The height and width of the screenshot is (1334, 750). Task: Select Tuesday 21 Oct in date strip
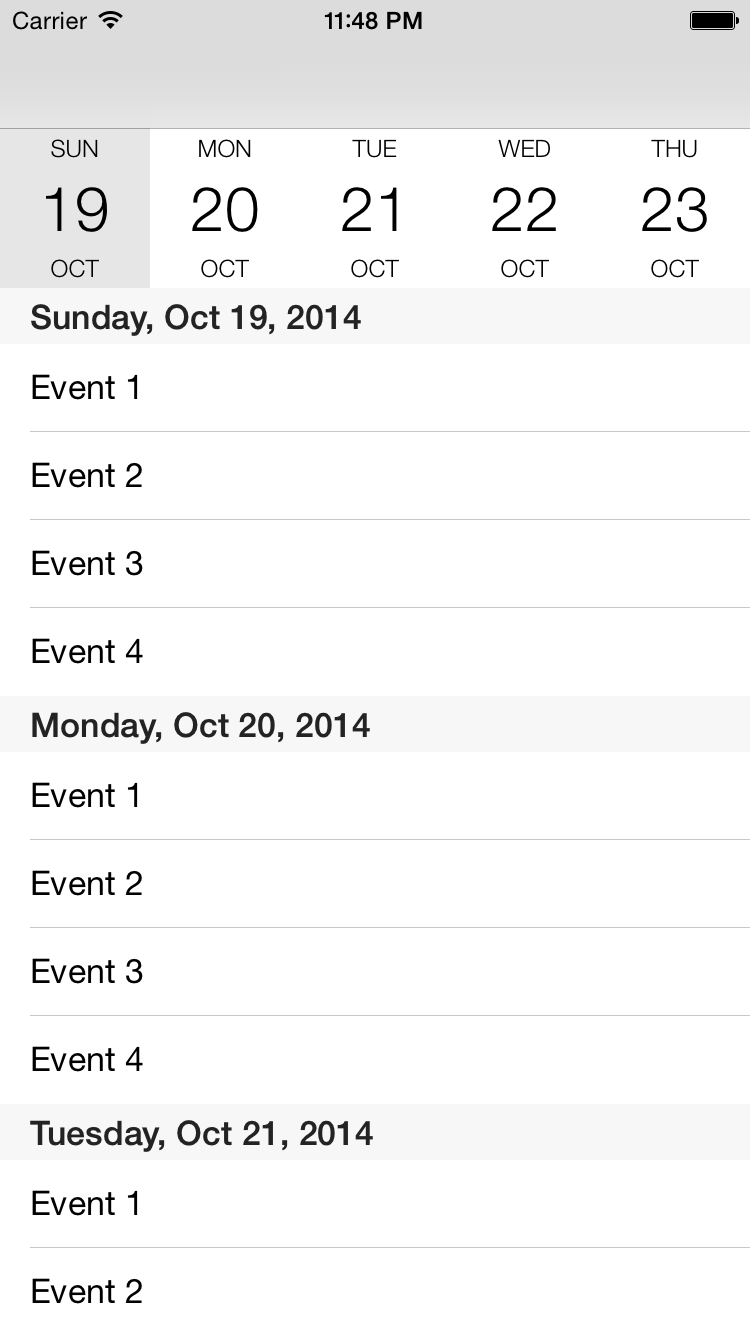coord(375,208)
